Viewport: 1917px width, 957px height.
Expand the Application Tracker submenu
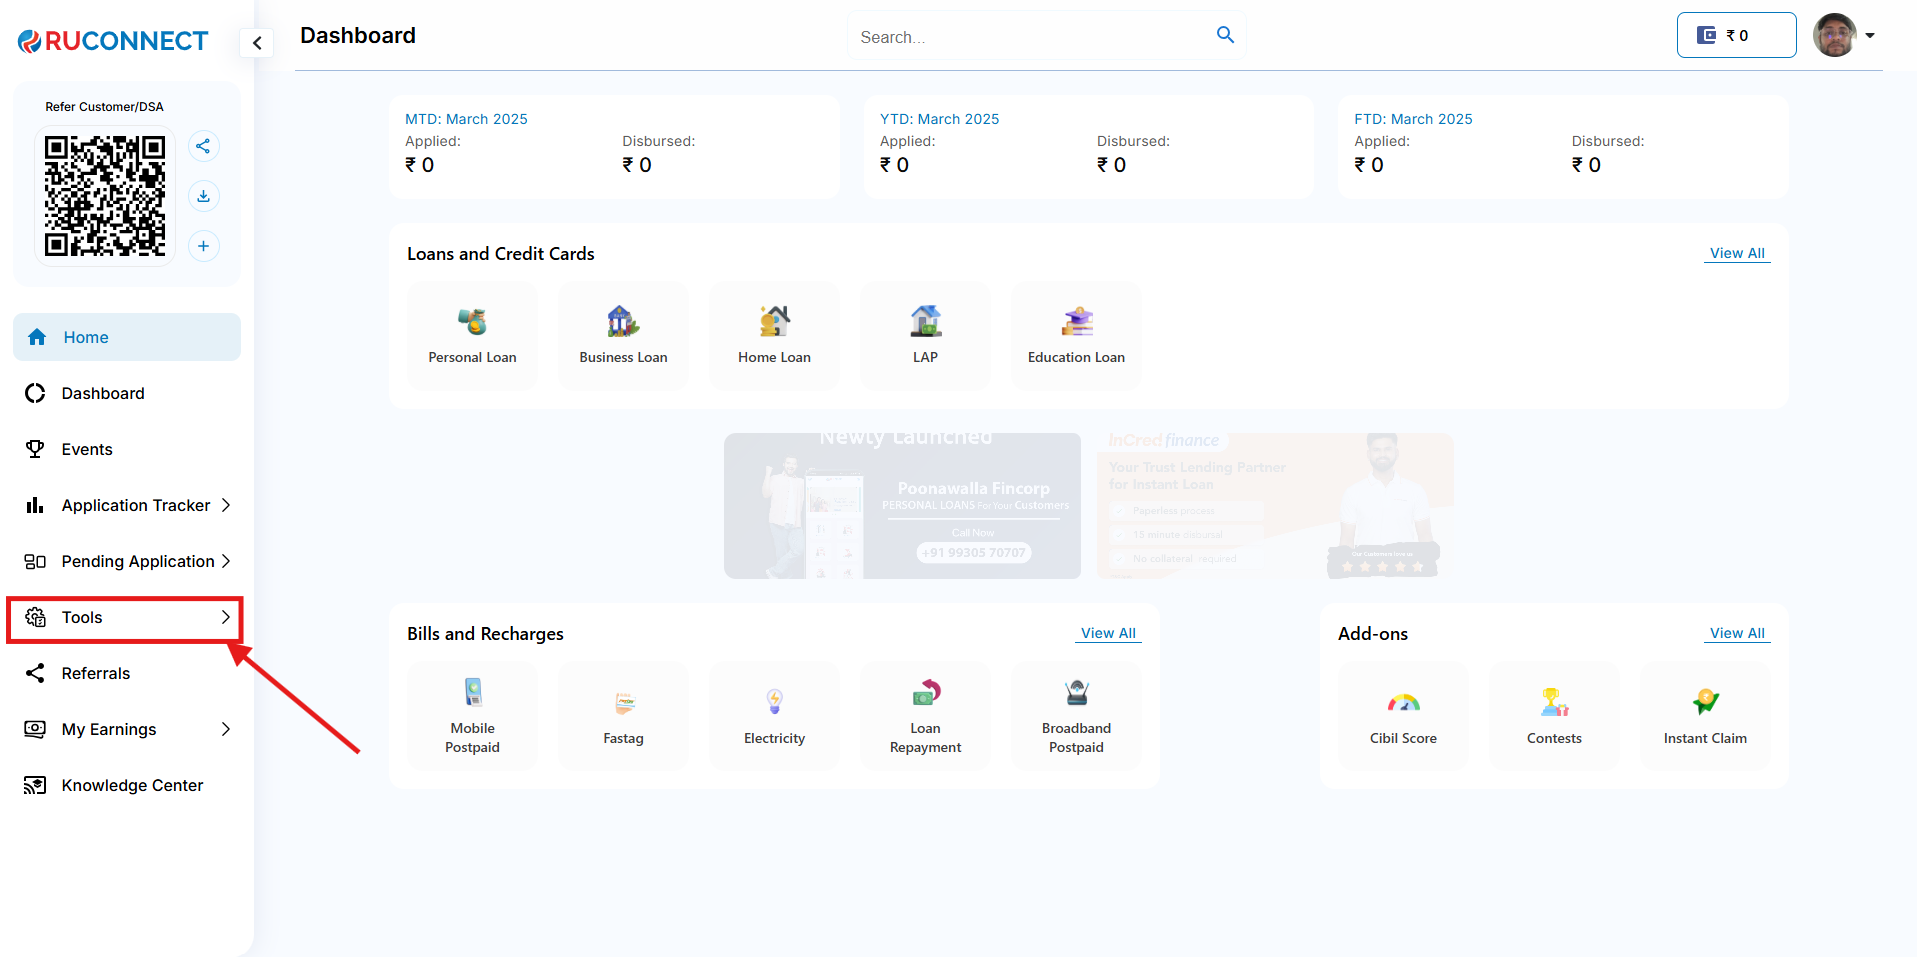[226, 505]
